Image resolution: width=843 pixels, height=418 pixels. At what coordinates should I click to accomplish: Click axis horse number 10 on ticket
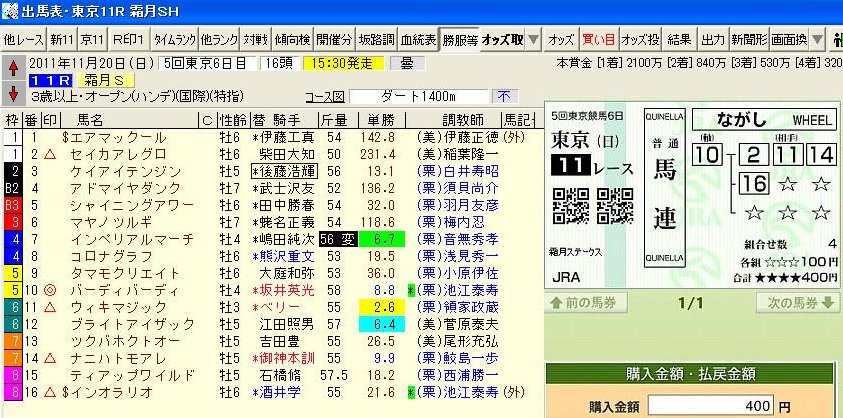[x=708, y=155]
